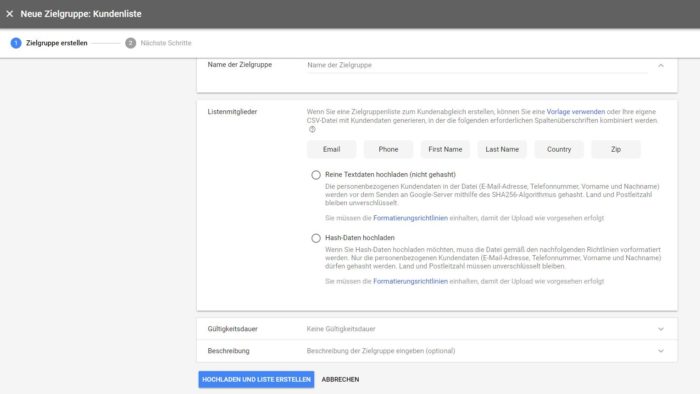Click Beschreibung der Zielgruppe eingeben placeholder

click(x=381, y=351)
